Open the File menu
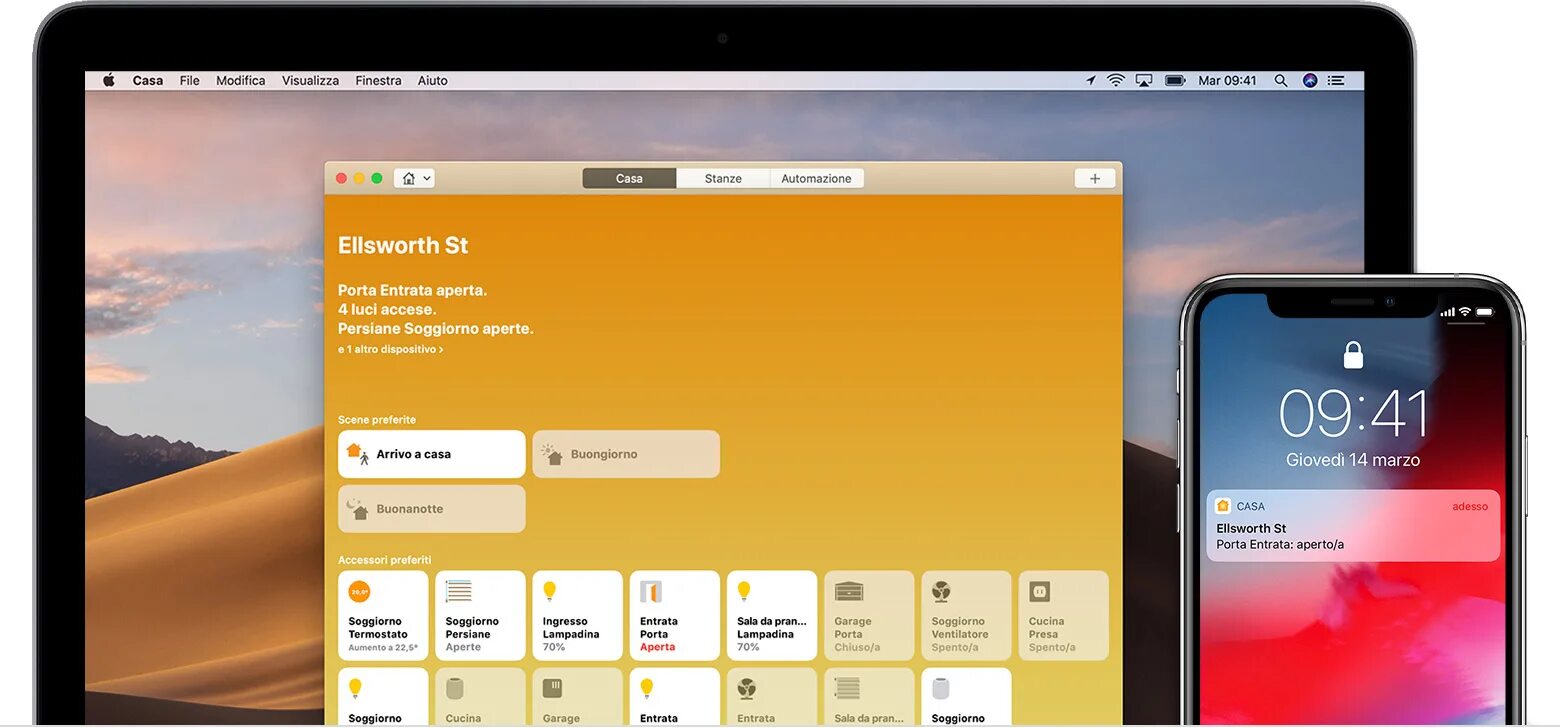The image size is (1560, 728). pyautogui.click(x=190, y=80)
